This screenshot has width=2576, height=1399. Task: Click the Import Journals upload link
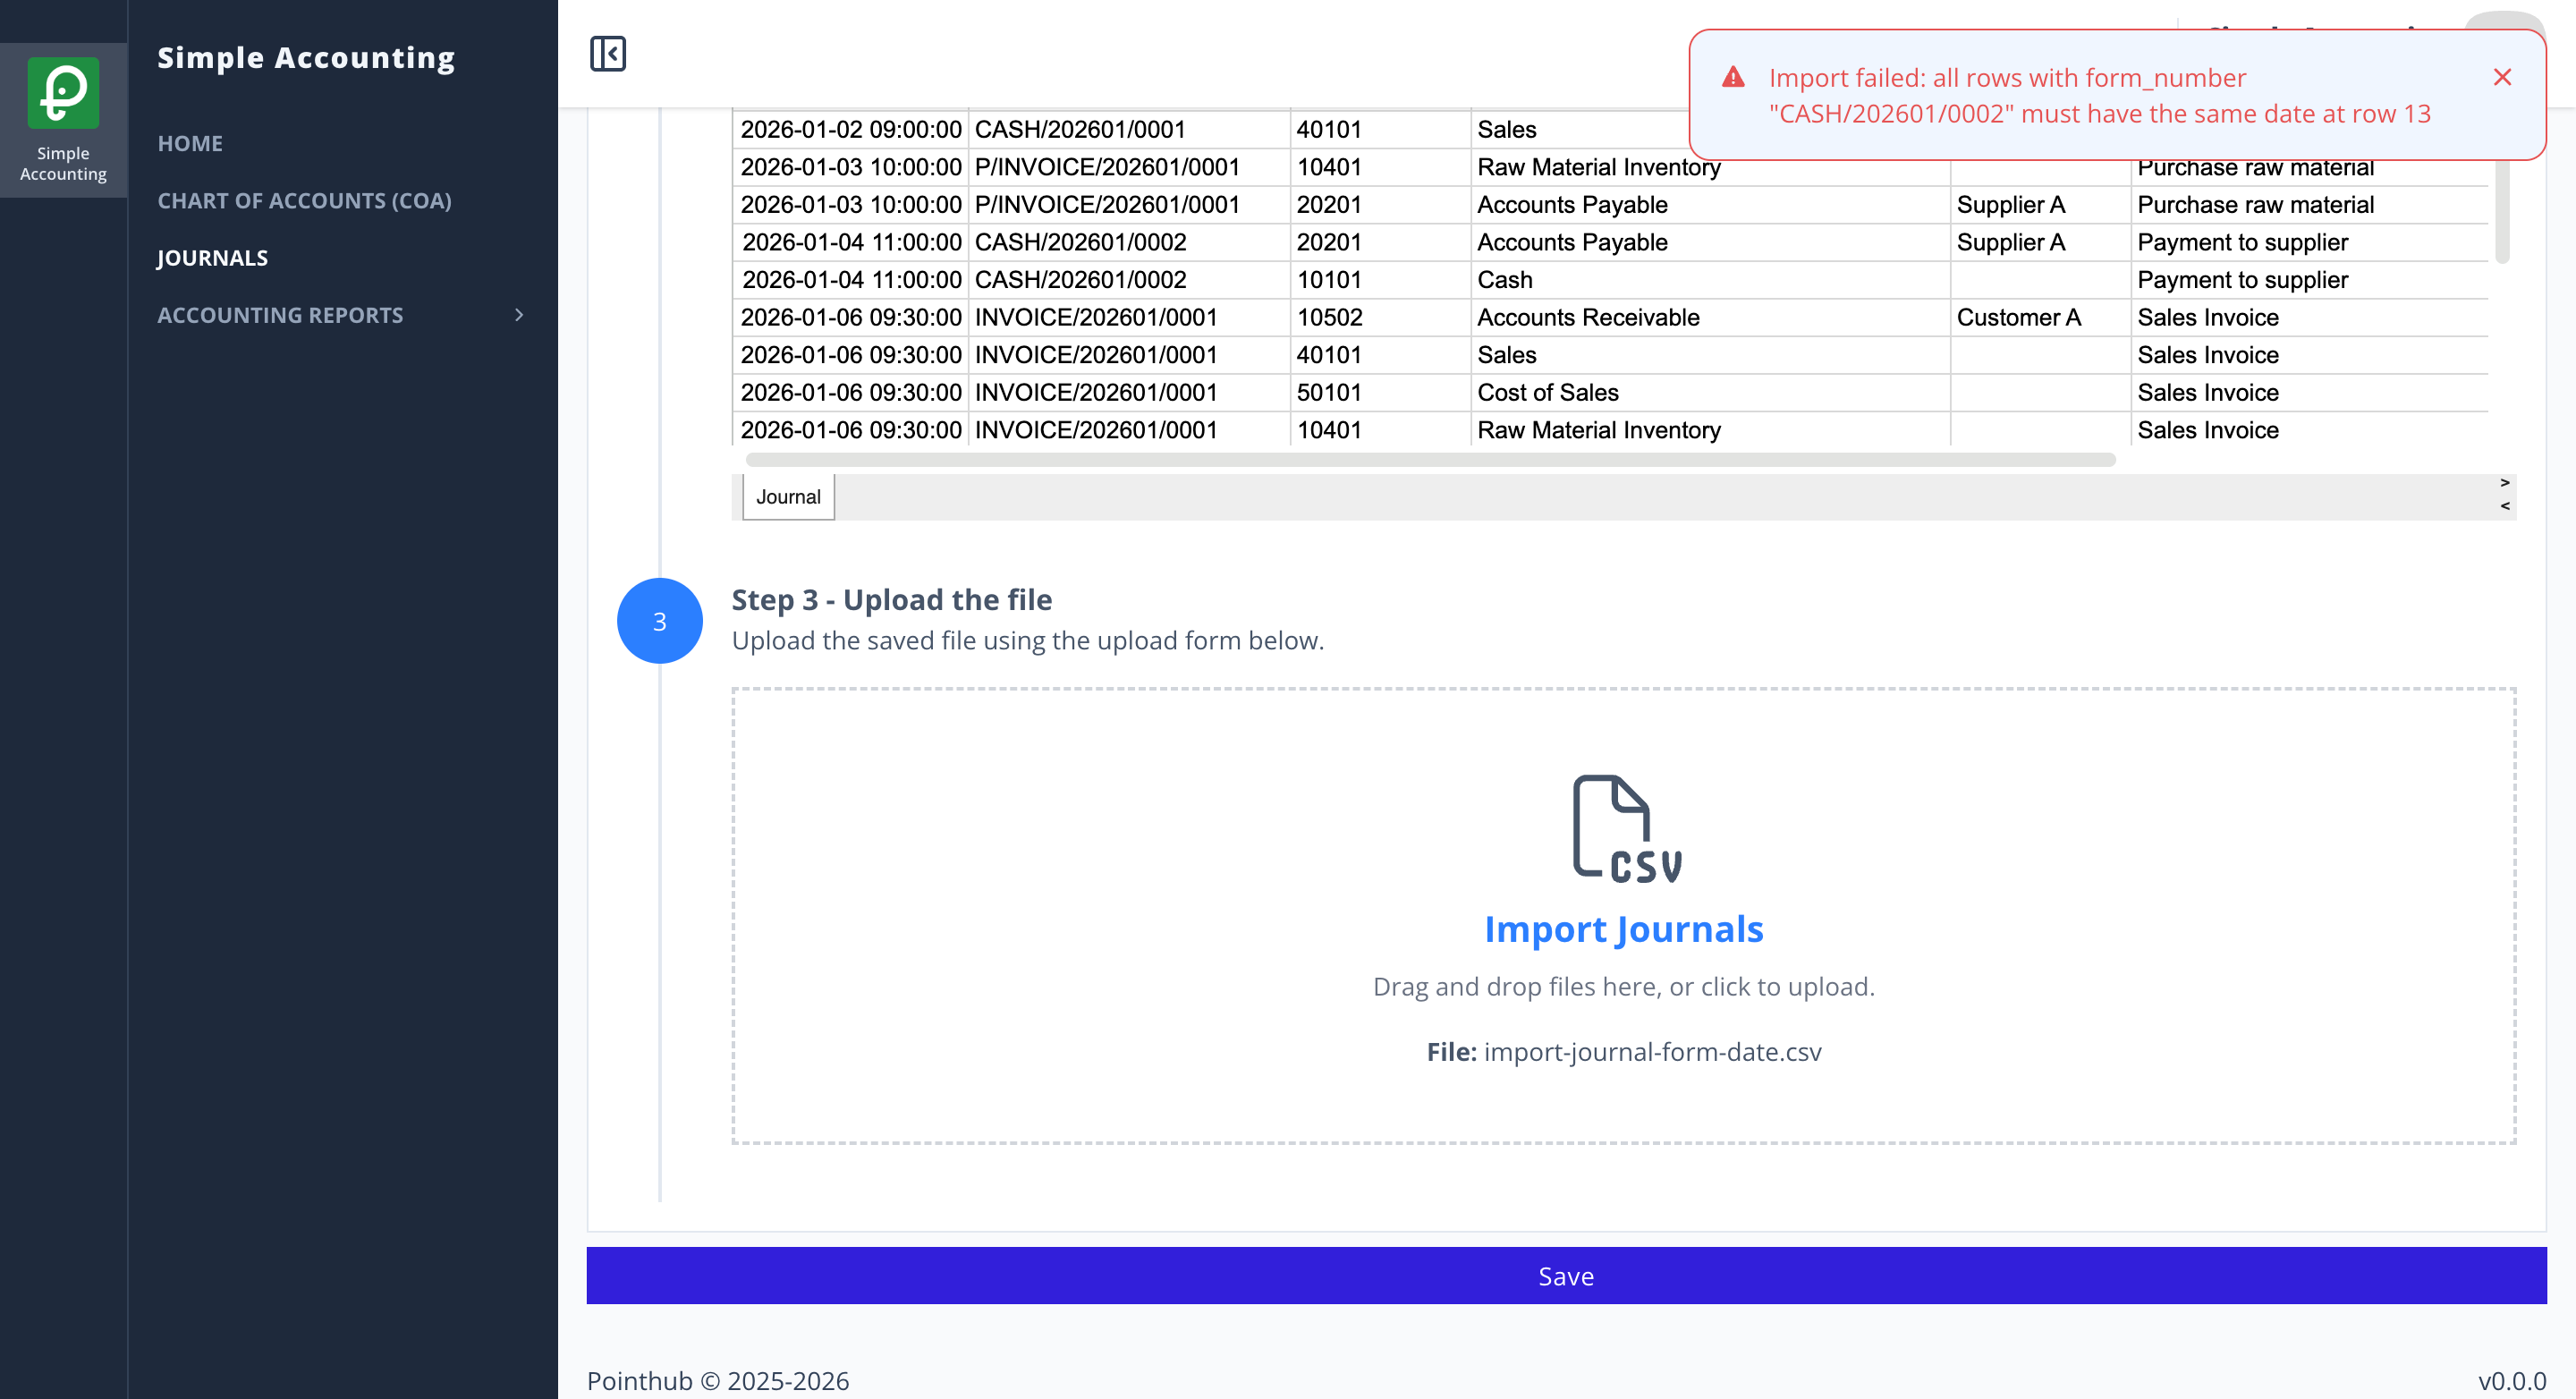[x=1624, y=929]
